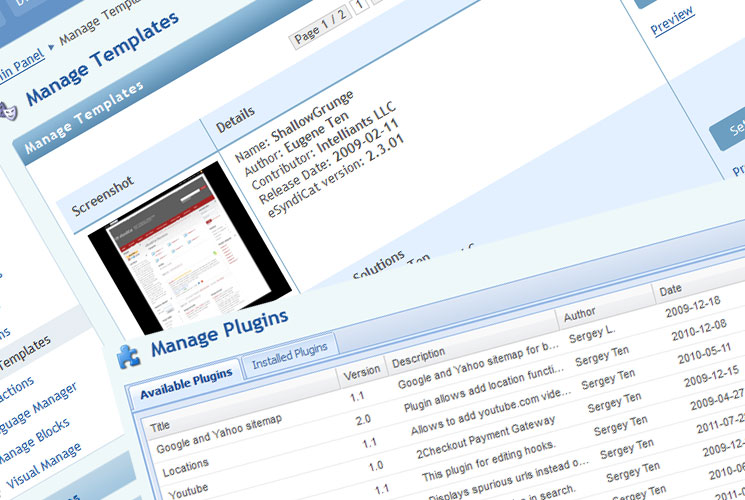Click 'Release Date: 2009-02-11' detail line

[329, 162]
